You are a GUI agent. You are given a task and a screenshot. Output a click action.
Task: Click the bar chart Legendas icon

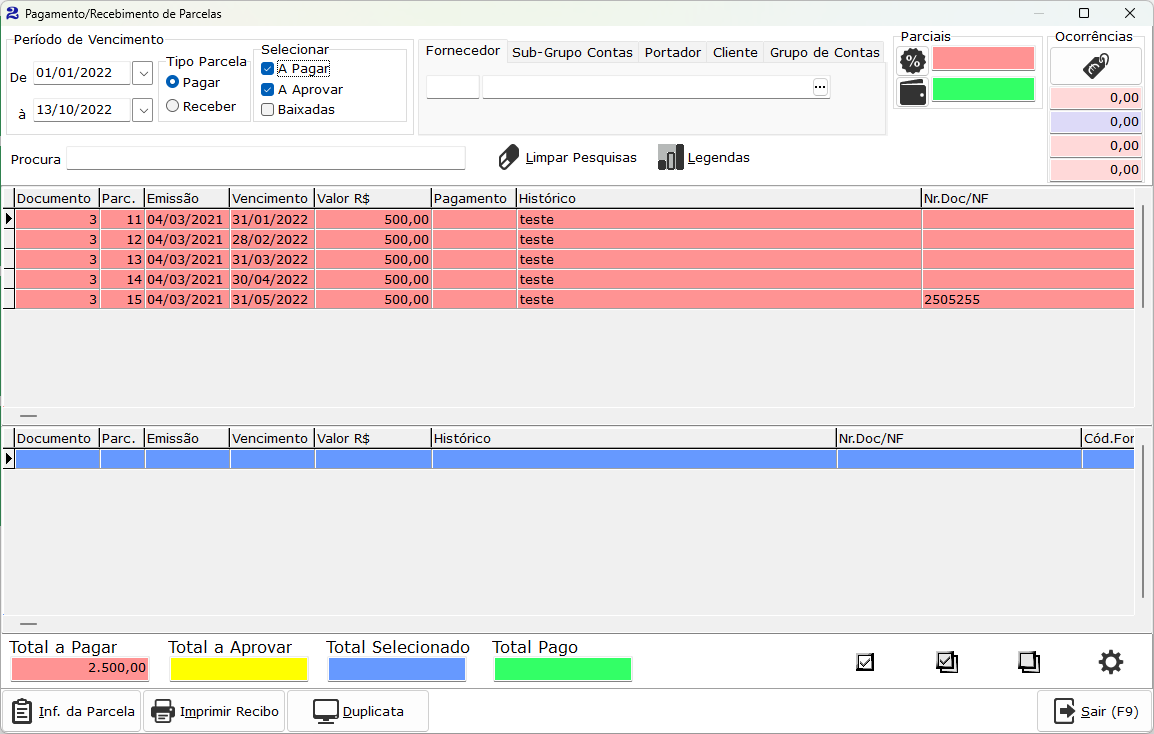point(670,158)
